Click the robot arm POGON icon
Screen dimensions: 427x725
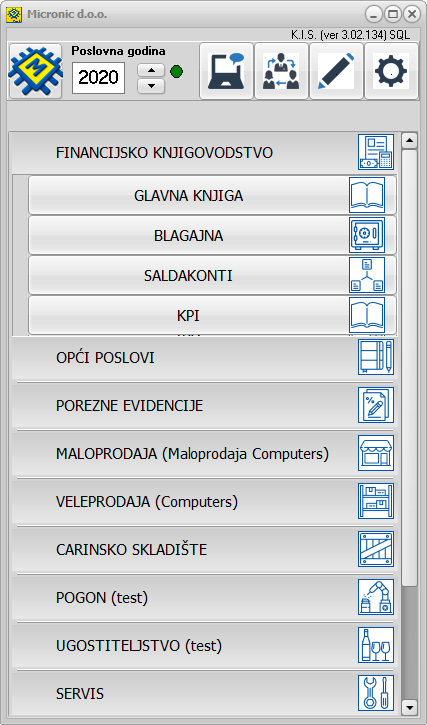click(x=376, y=597)
